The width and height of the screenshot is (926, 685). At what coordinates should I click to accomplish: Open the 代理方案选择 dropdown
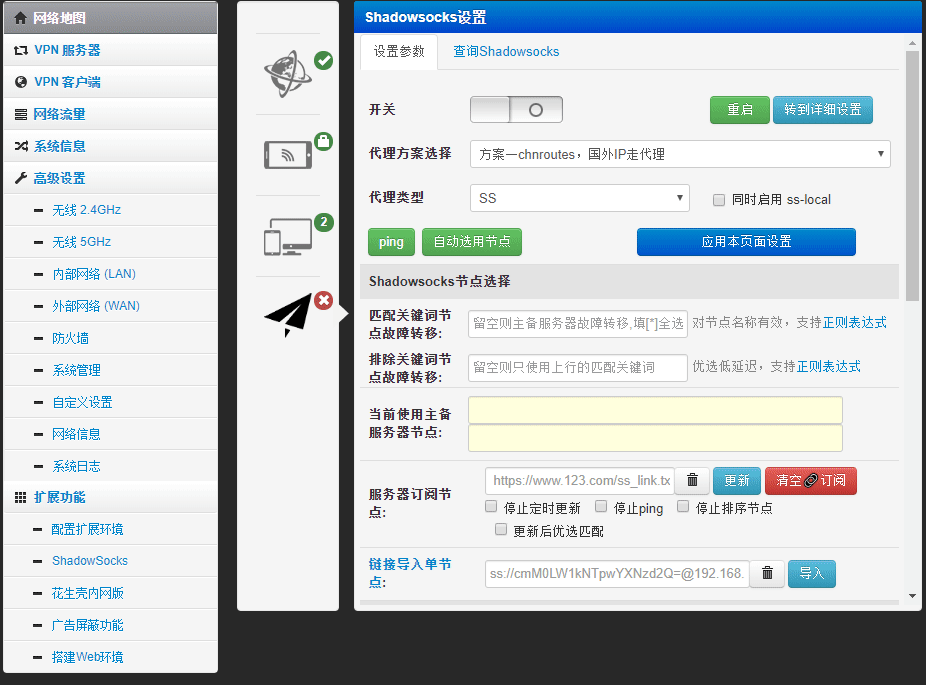point(680,154)
